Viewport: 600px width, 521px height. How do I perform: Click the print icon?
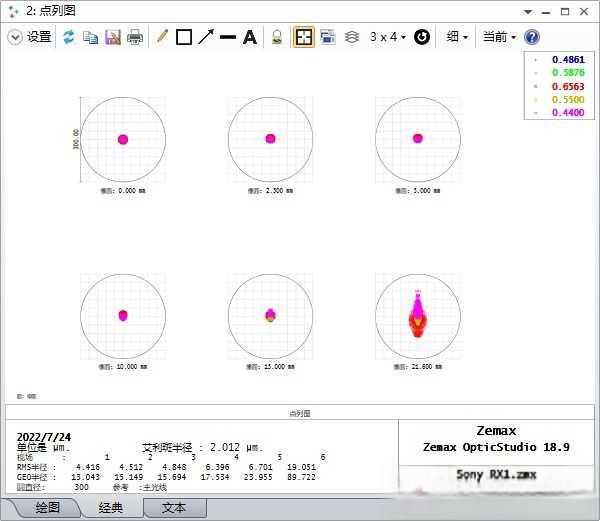pos(135,37)
